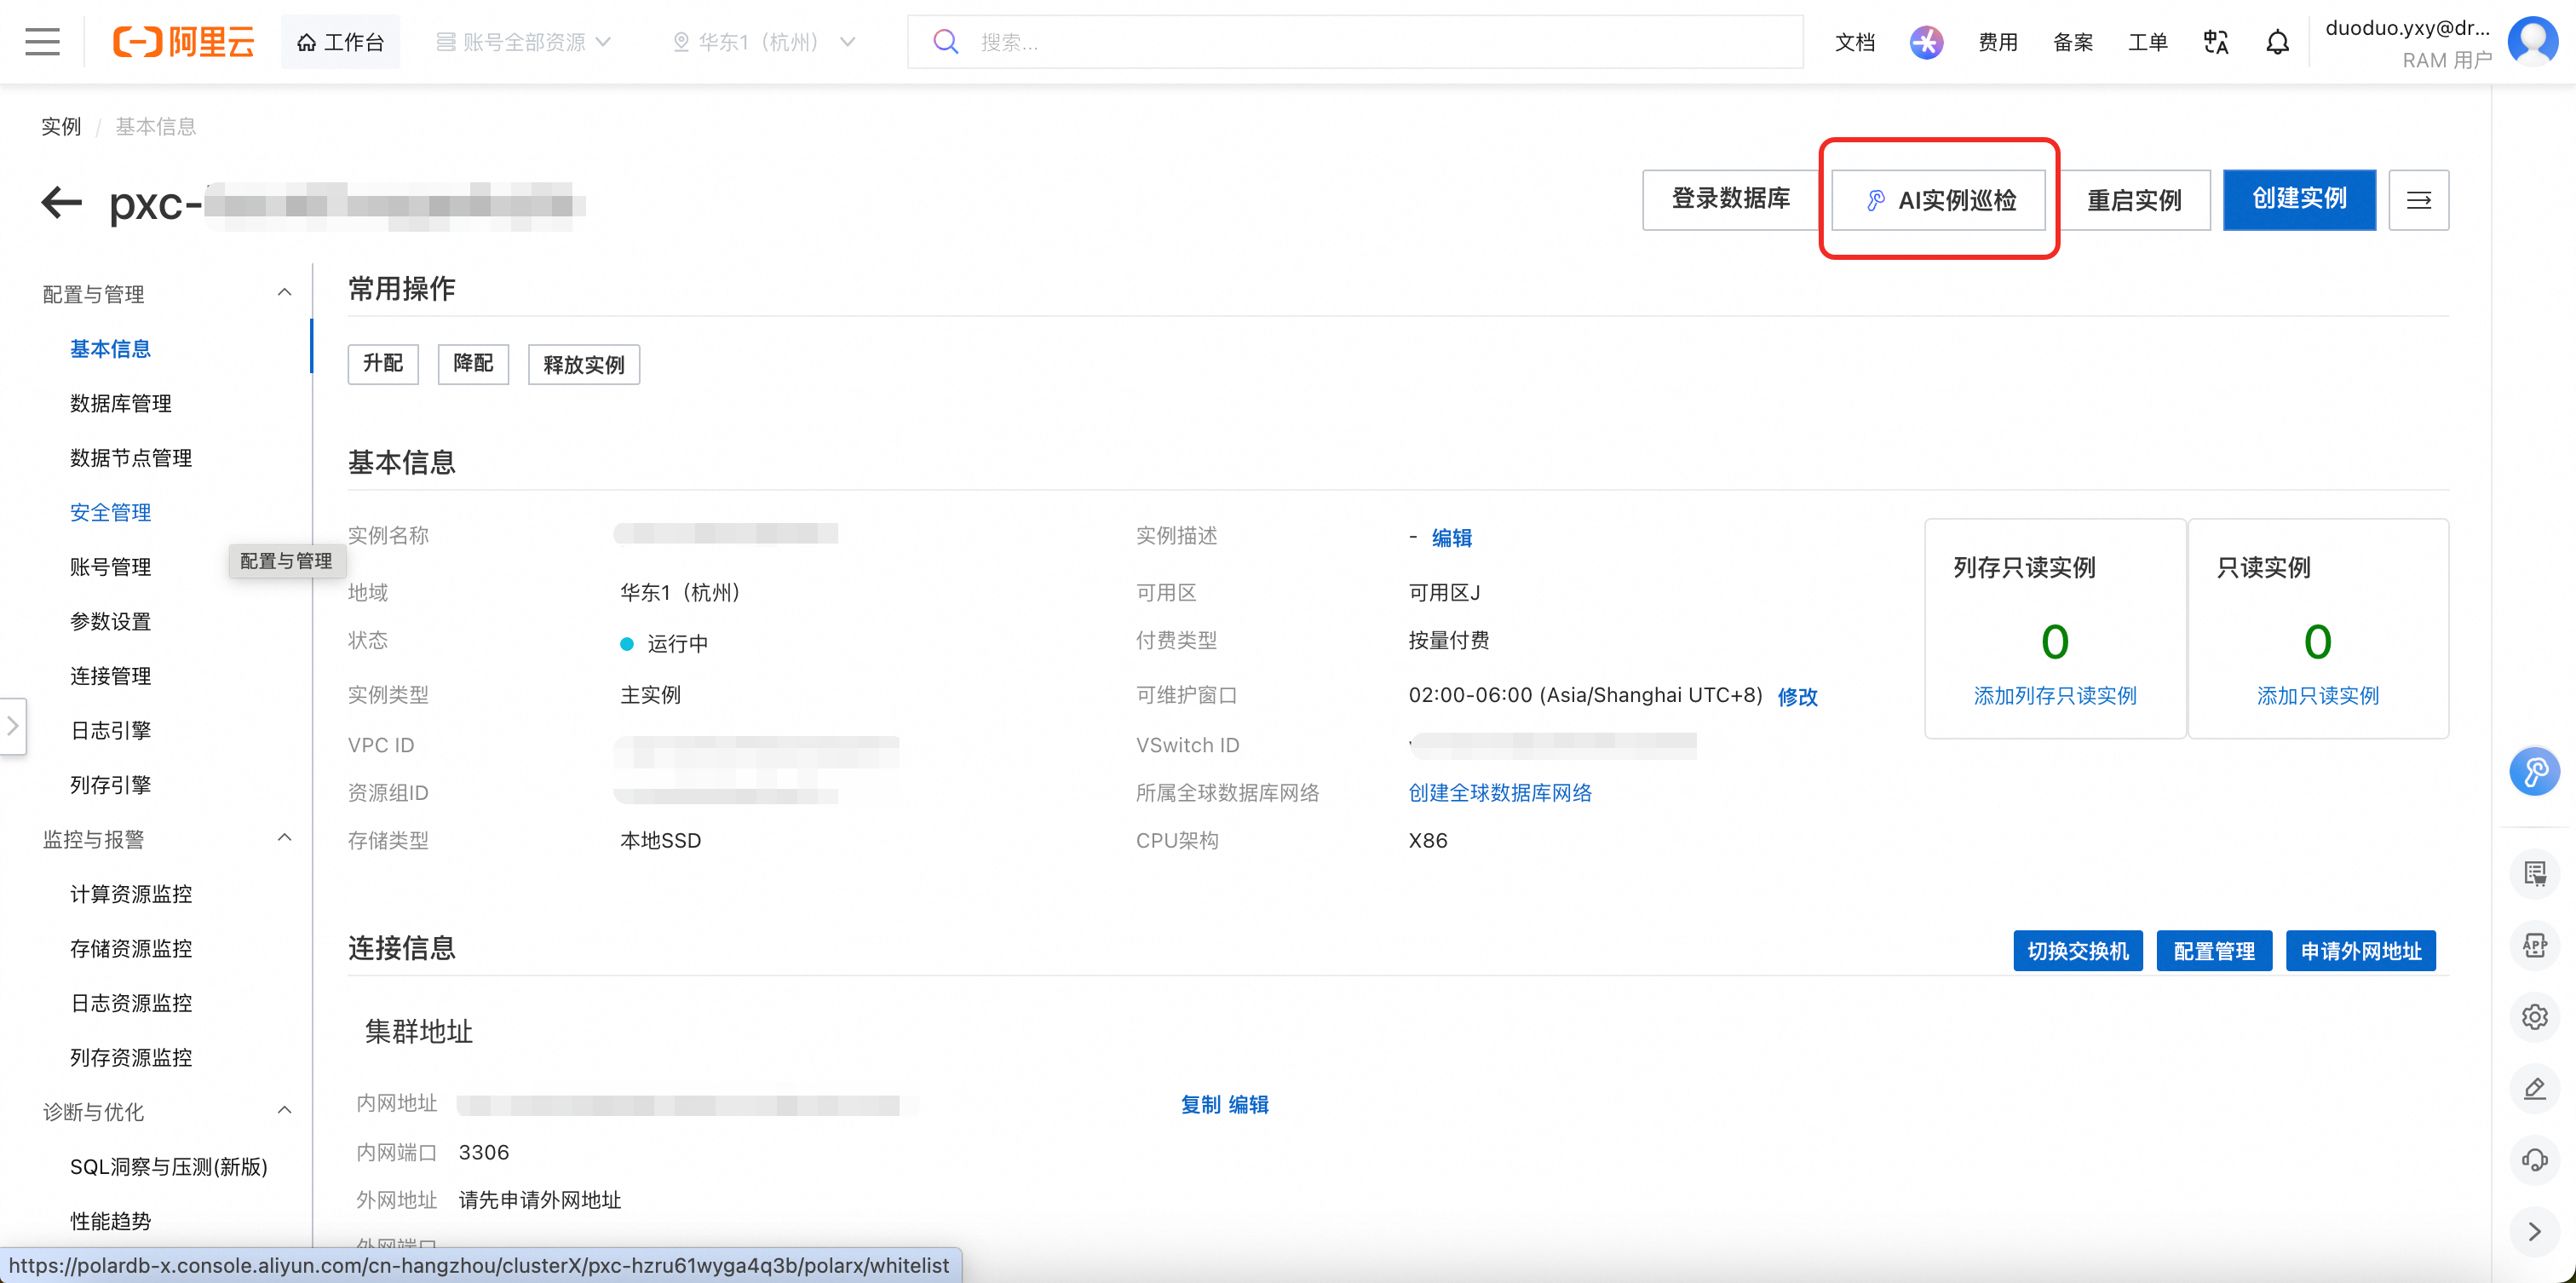Image resolution: width=2576 pixels, height=1283 pixels.
Task: Click the language switch icon
Action: point(2215,42)
